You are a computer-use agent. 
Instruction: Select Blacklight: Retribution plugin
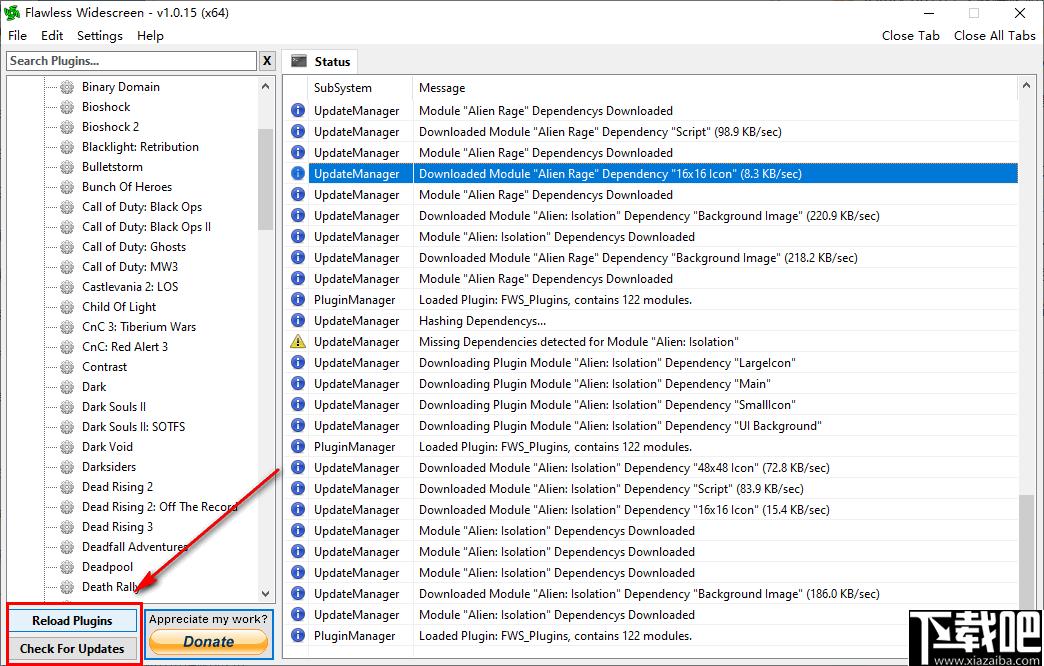click(140, 147)
